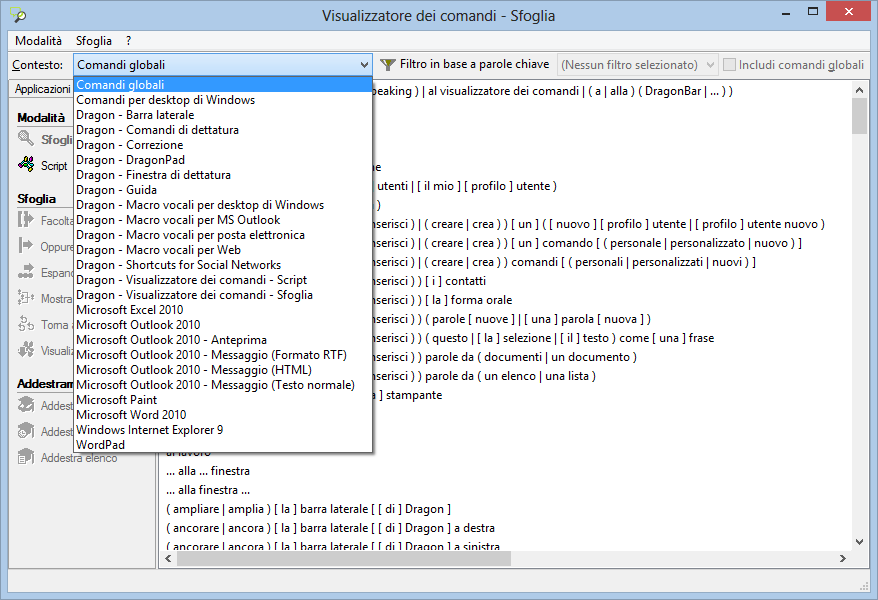878x600 pixels.
Task: Click the middle icon below the Addestramento heading
Action: (26, 431)
